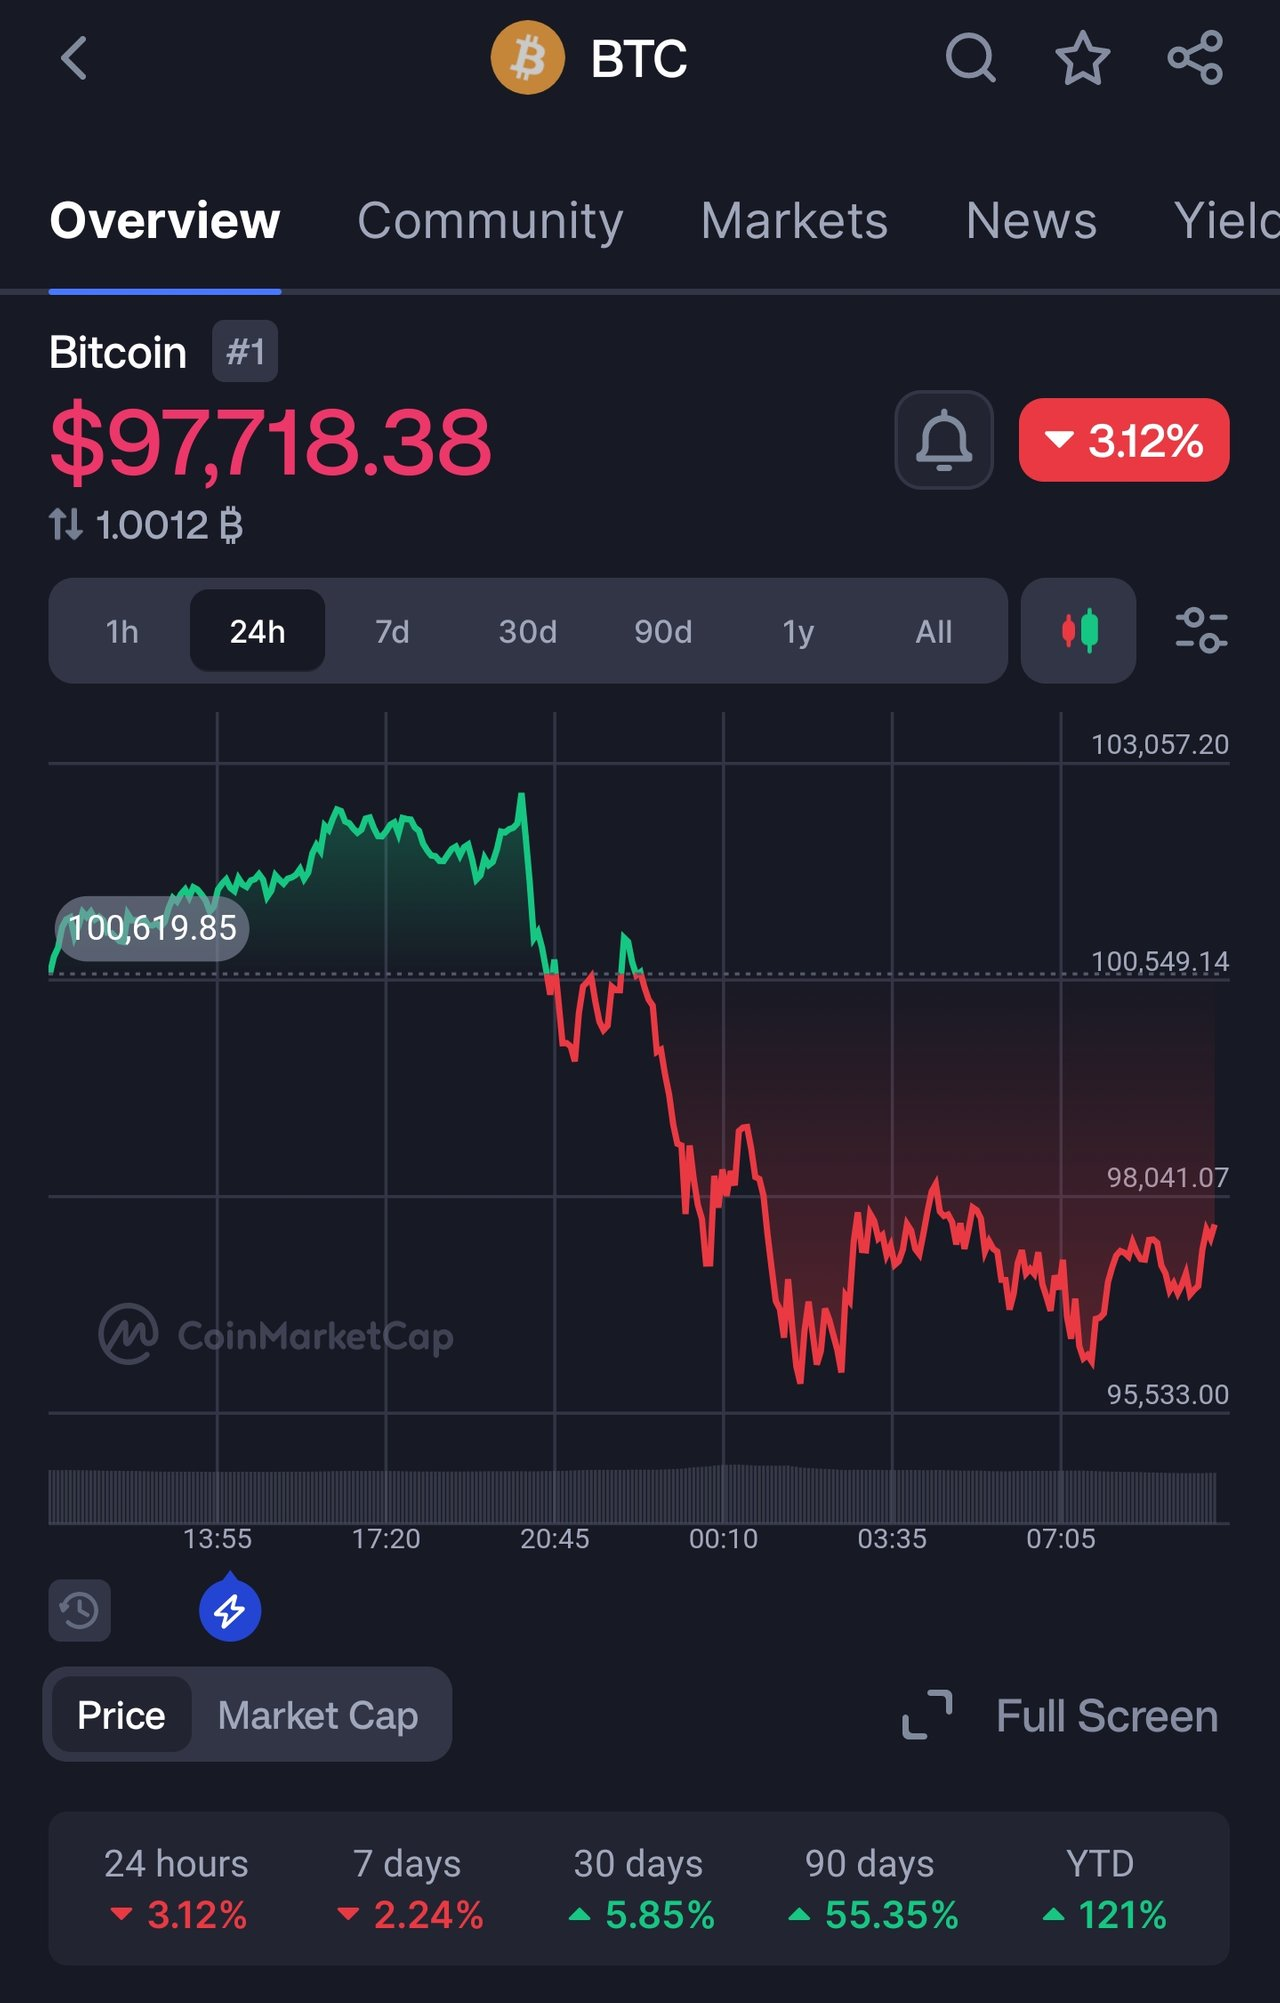Screen dimensions: 1280x2003
Task: Toggle chart to Market Cap
Action: [318, 1715]
